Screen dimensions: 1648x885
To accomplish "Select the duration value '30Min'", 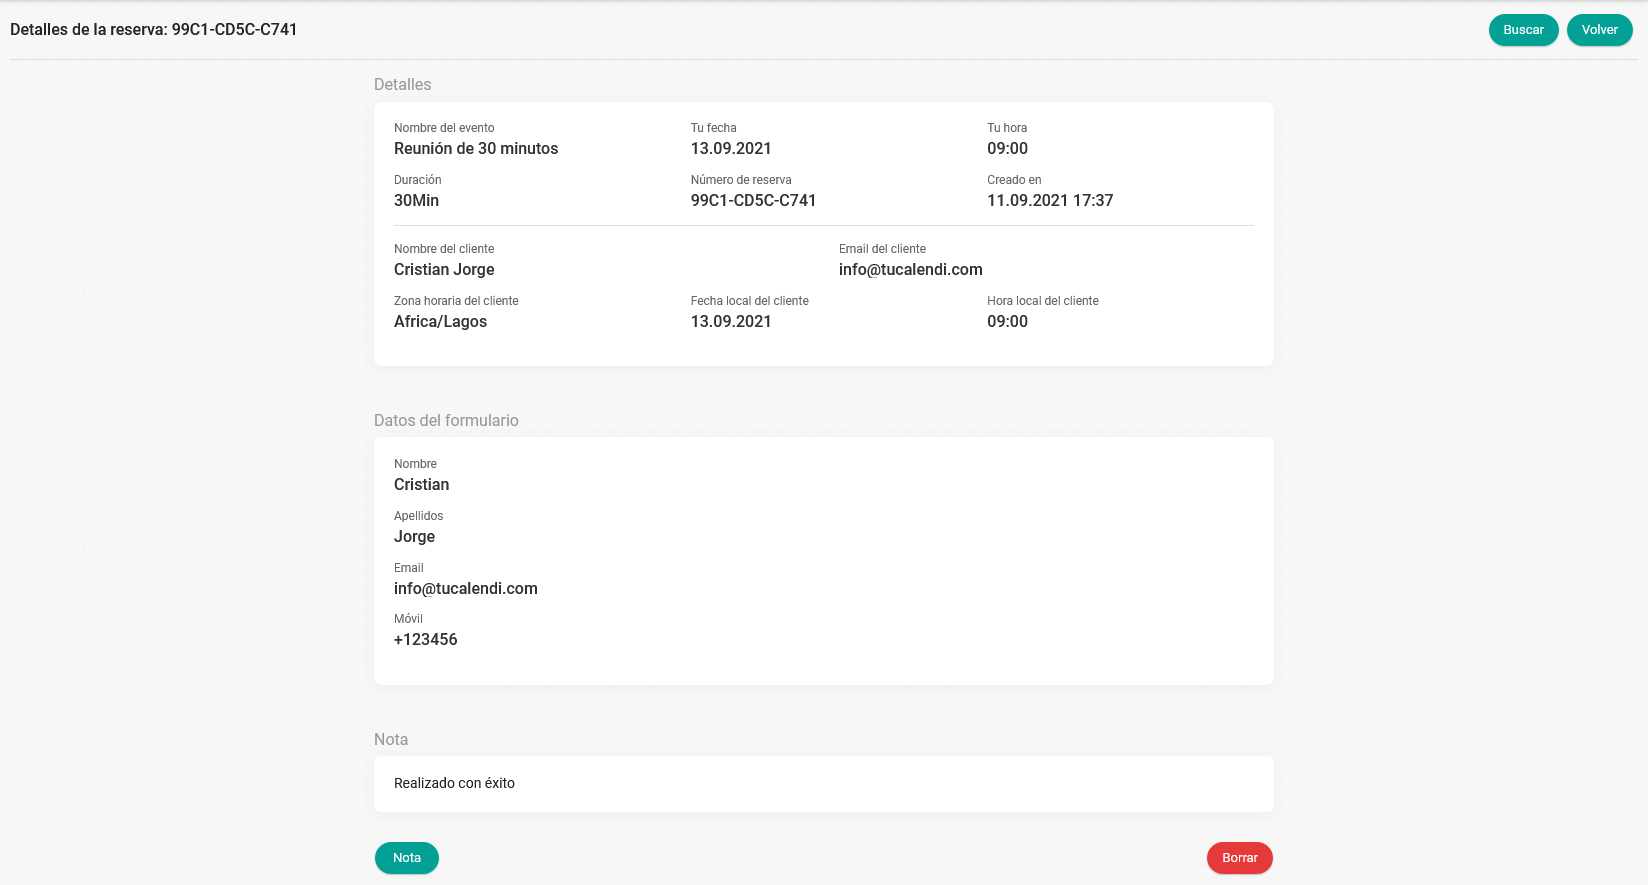I will (416, 200).
